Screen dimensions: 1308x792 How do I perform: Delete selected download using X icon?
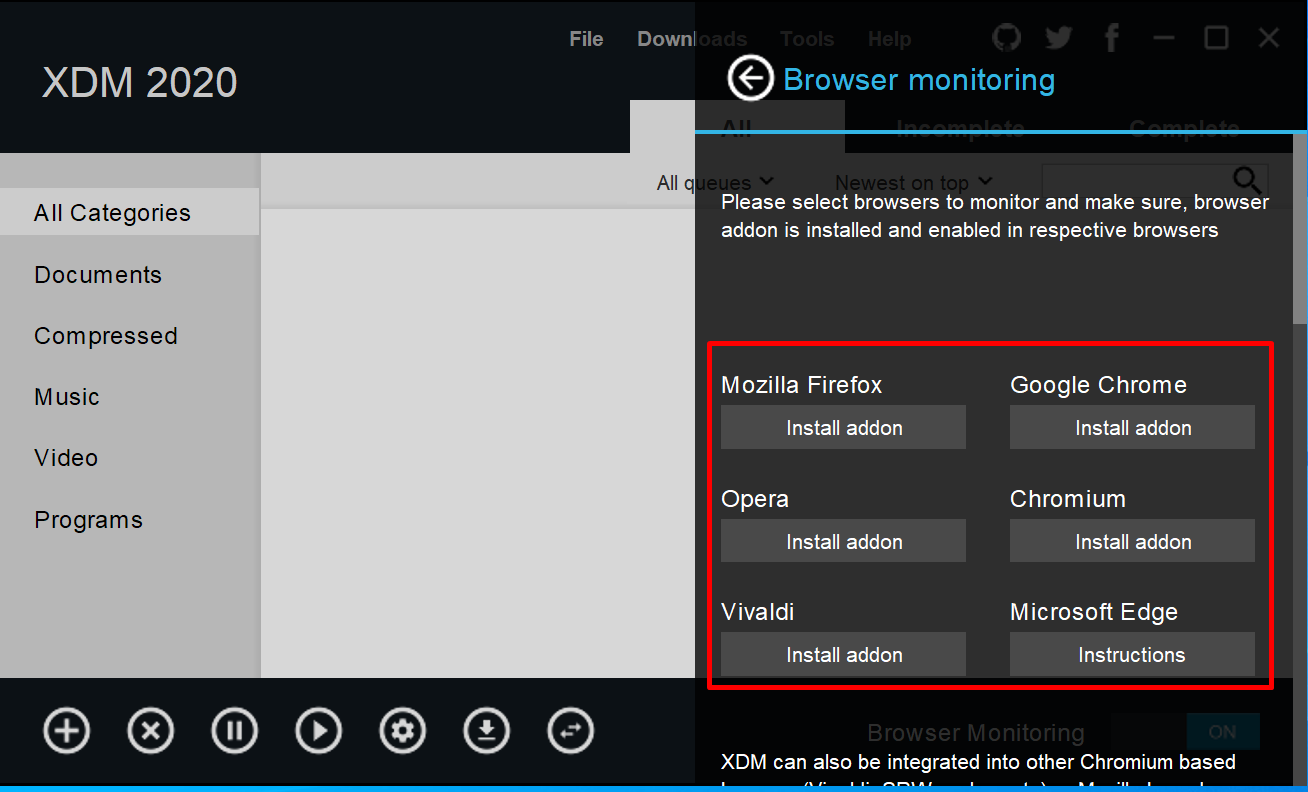[150, 730]
